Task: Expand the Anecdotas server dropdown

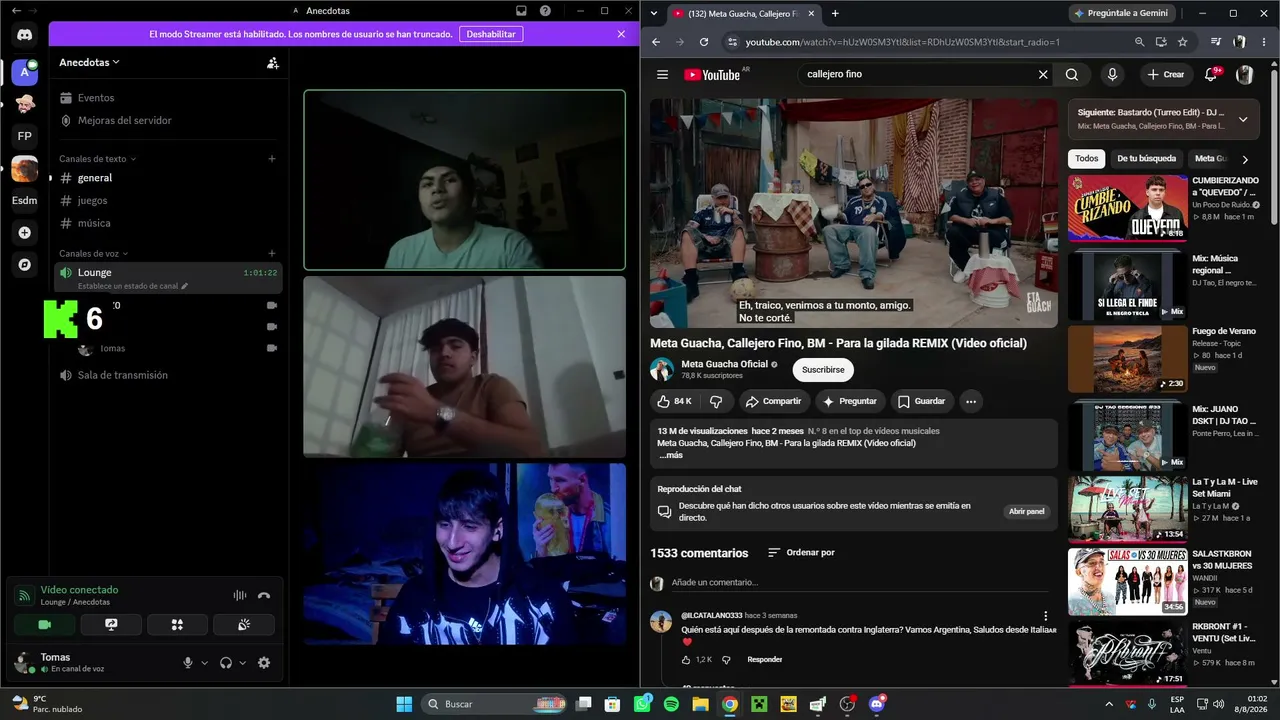Action: (x=89, y=62)
